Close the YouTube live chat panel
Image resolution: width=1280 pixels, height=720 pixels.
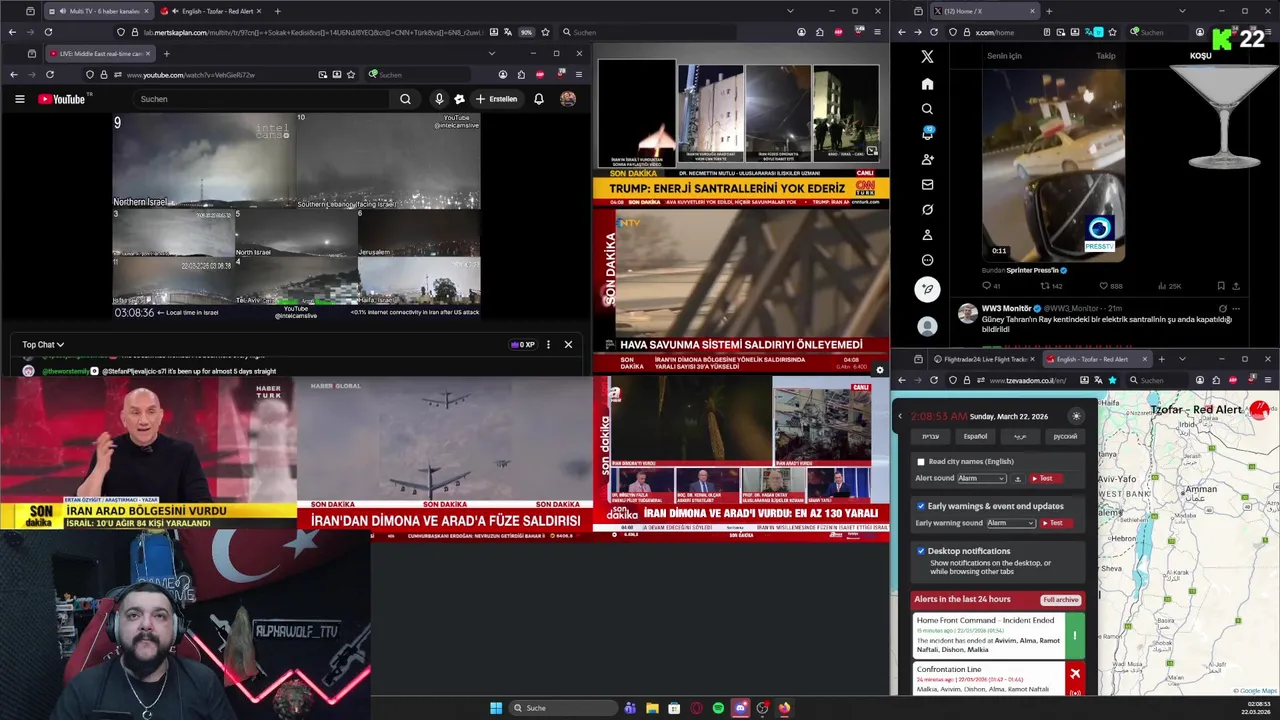pos(568,344)
